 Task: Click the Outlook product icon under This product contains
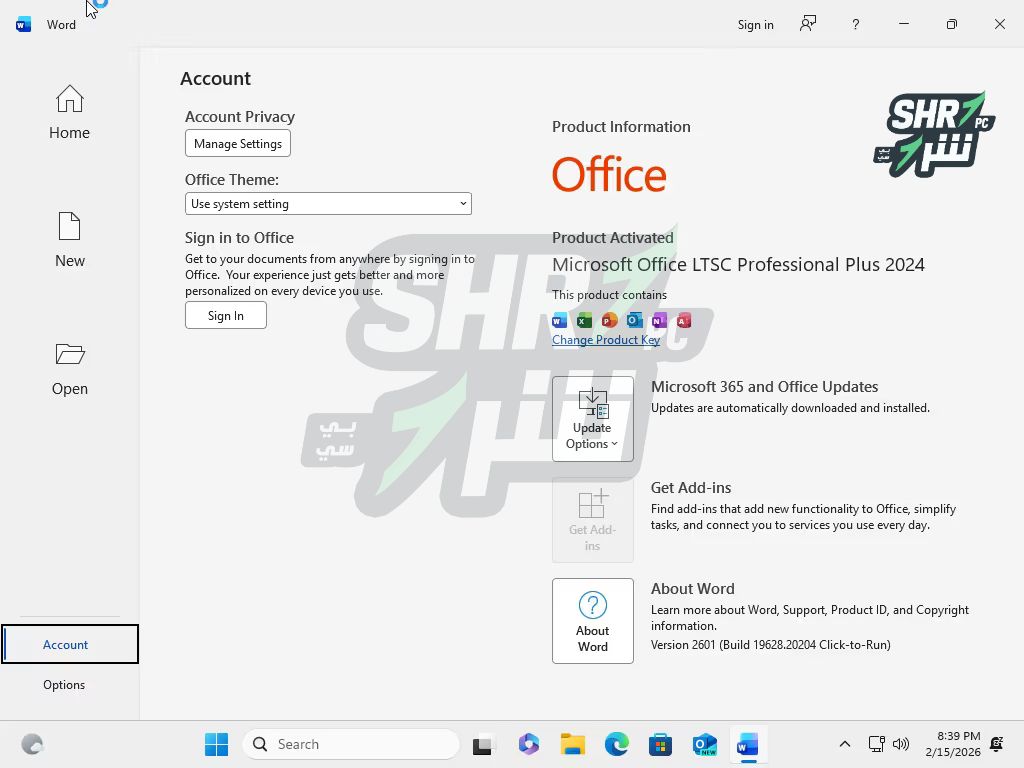click(634, 320)
